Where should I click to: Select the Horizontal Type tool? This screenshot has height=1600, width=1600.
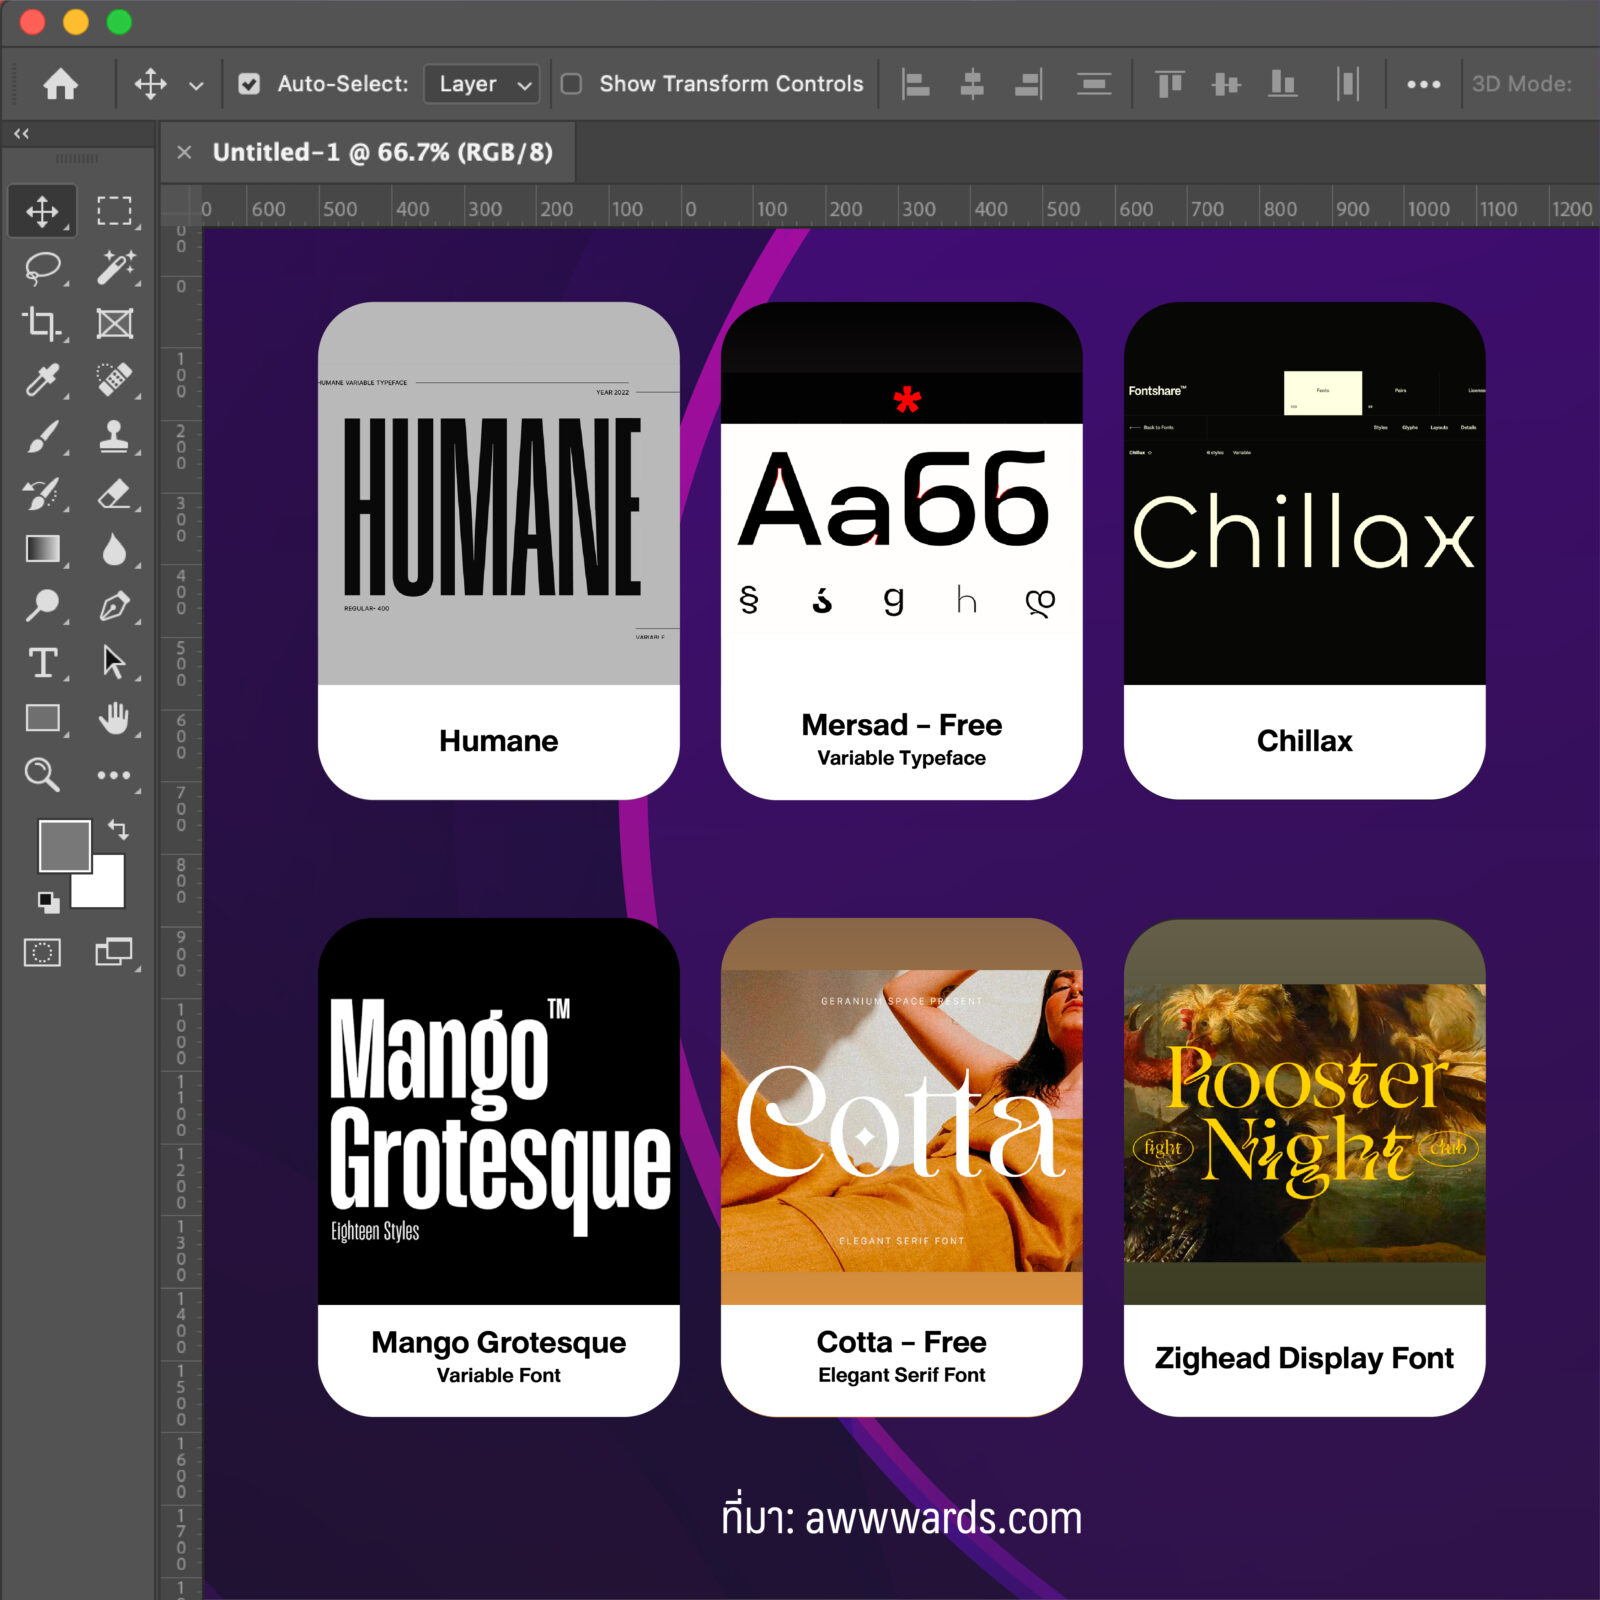[x=42, y=662]
